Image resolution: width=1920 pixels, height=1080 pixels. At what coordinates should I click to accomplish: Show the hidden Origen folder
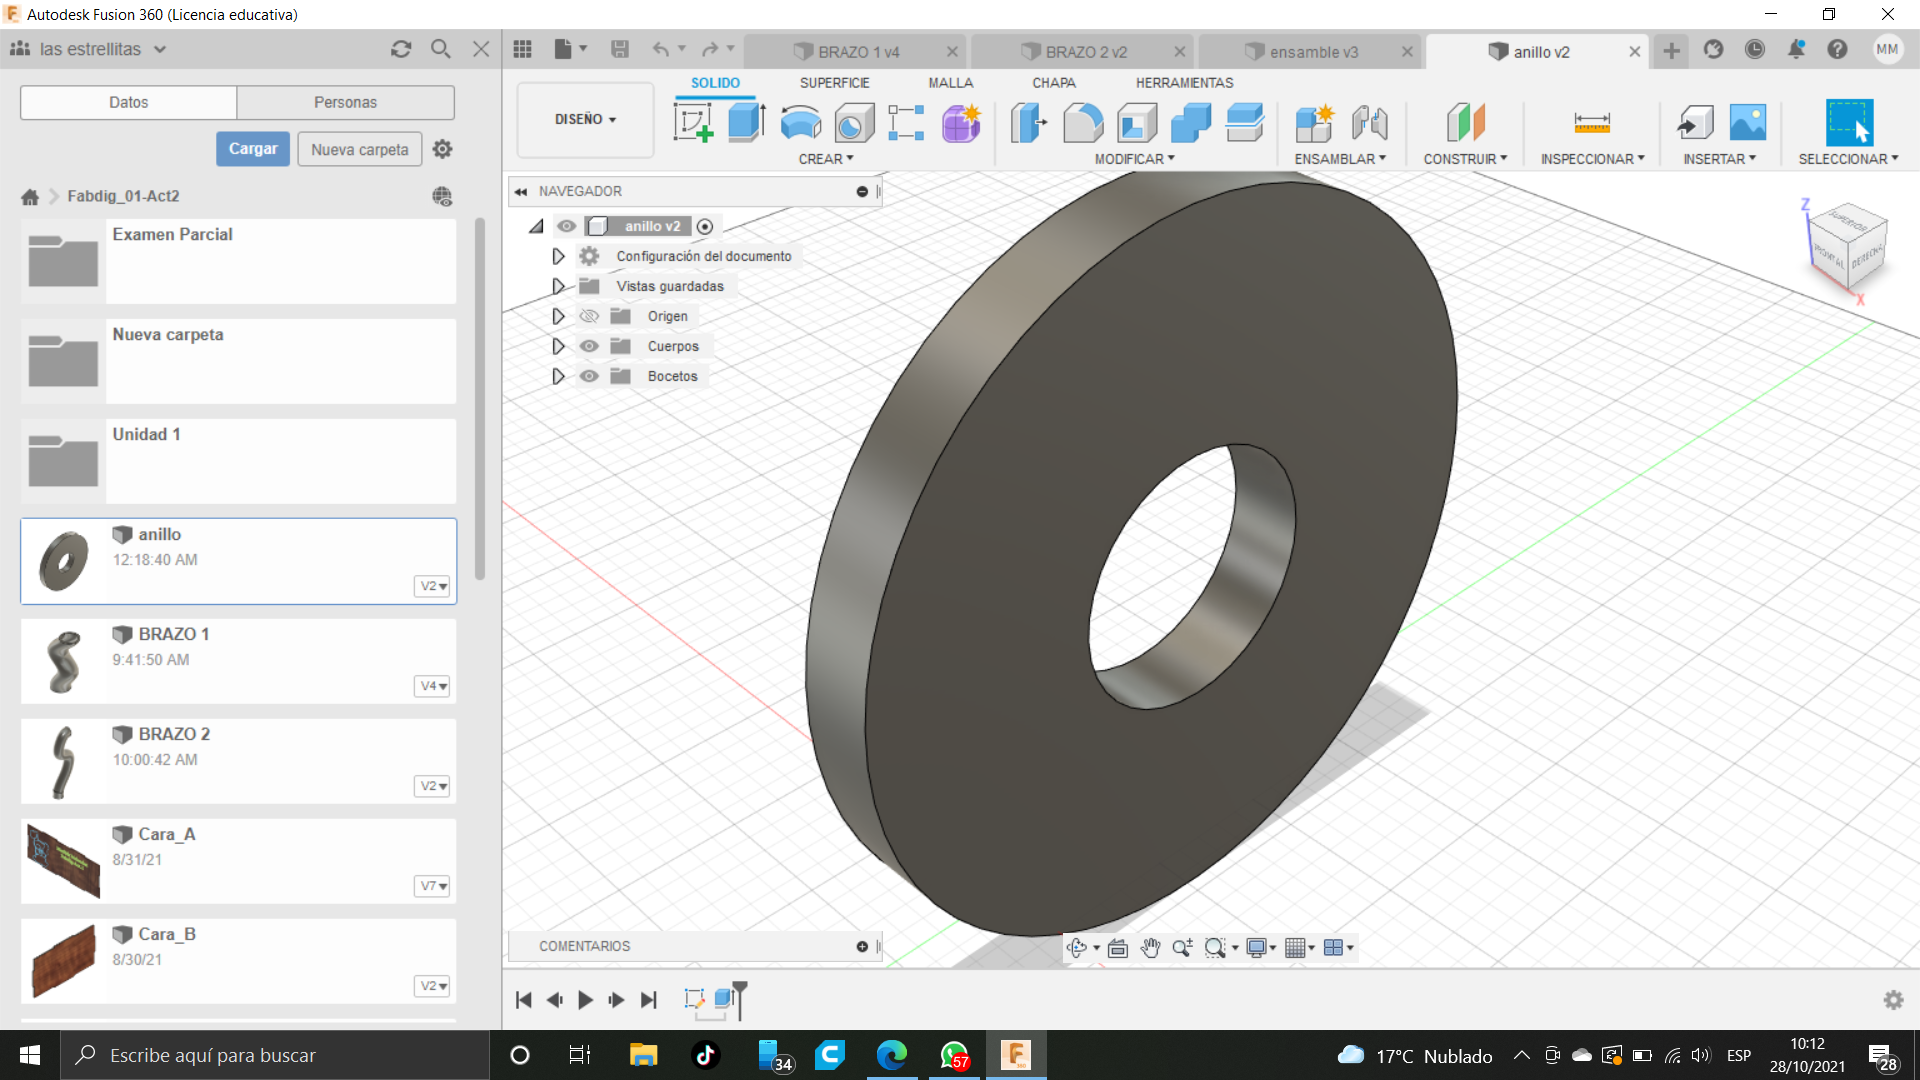point(589,316)
